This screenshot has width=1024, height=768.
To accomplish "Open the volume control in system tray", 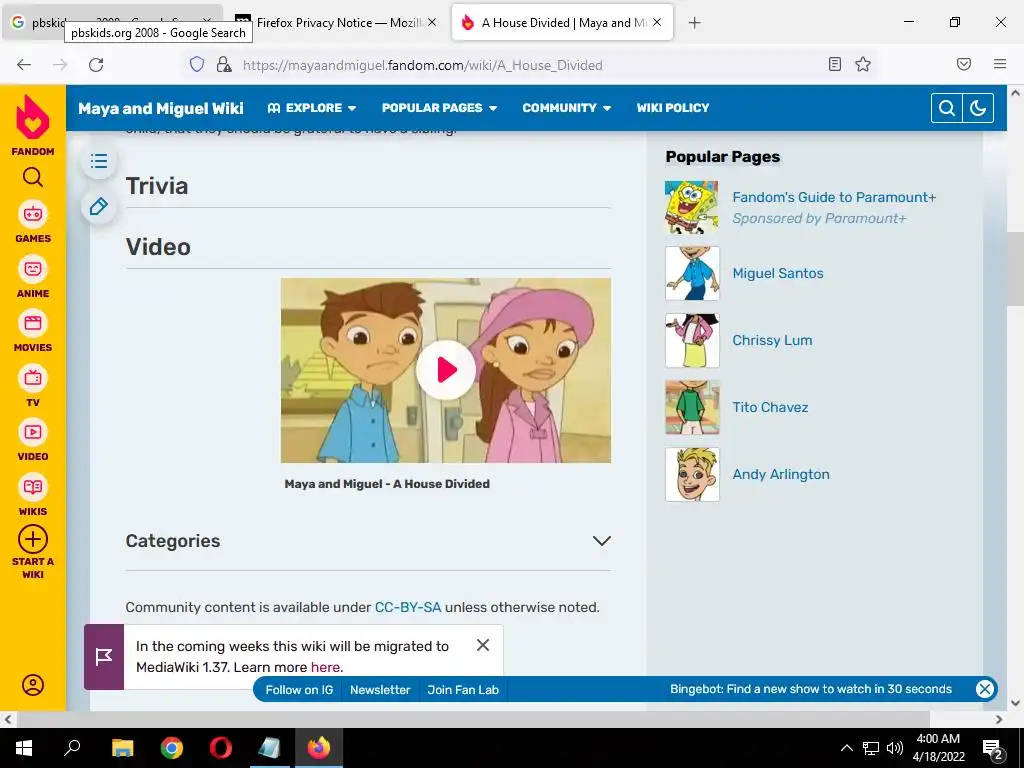I will [x=895, y=748].
